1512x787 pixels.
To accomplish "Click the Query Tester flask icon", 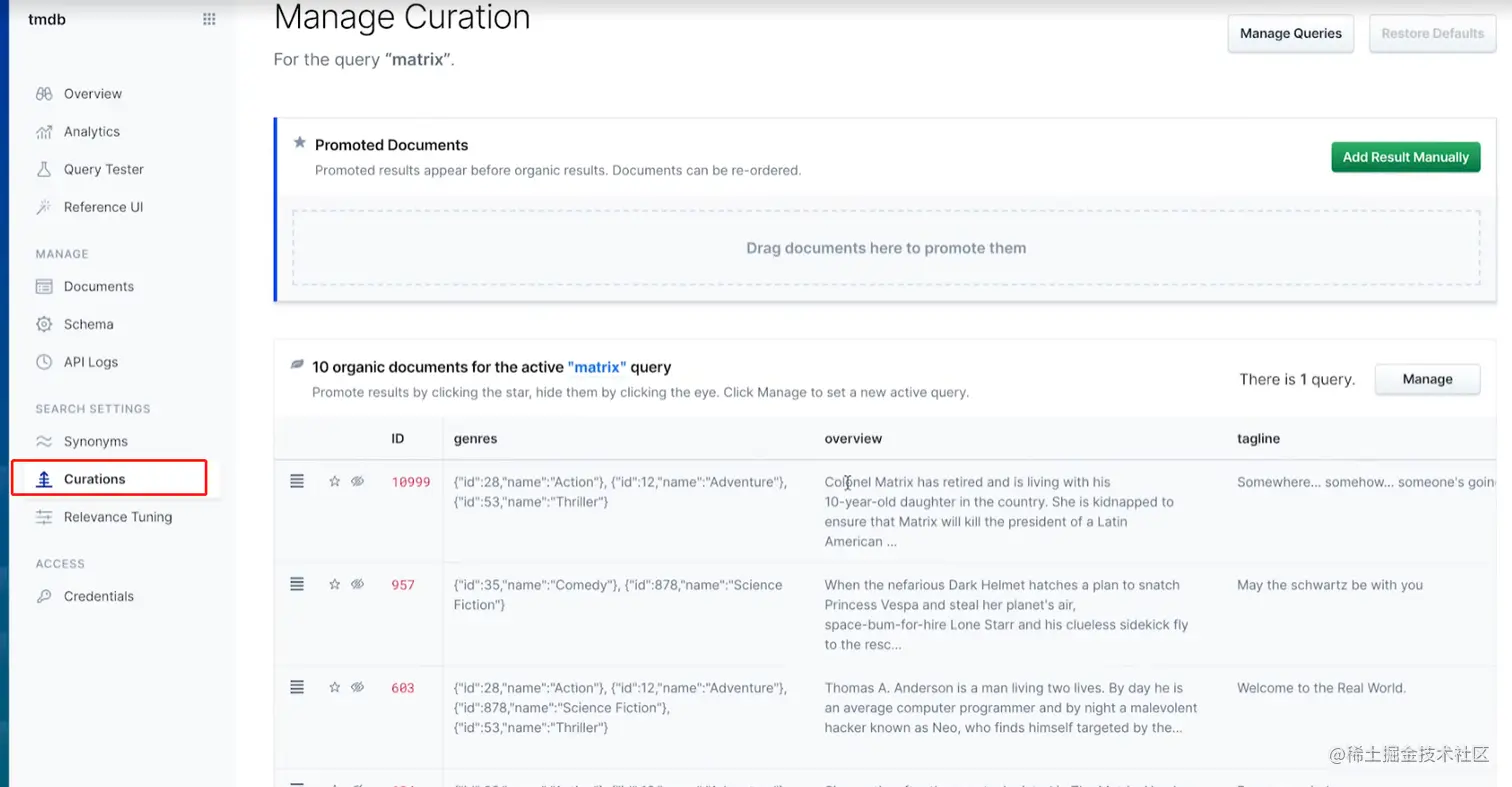I will click(44, 169).
